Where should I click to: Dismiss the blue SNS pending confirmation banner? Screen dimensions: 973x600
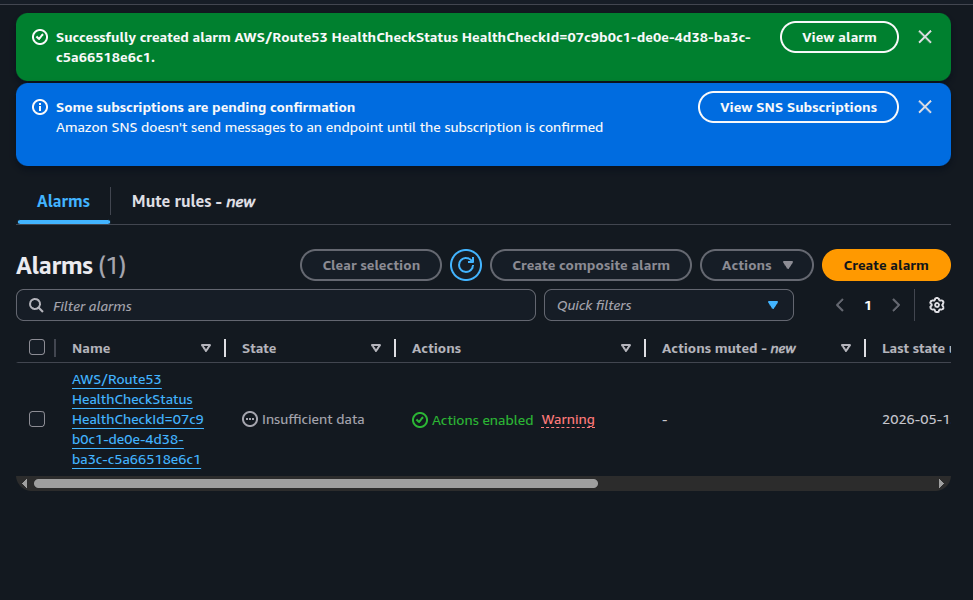pyautogui.click(x=925, y=107)
